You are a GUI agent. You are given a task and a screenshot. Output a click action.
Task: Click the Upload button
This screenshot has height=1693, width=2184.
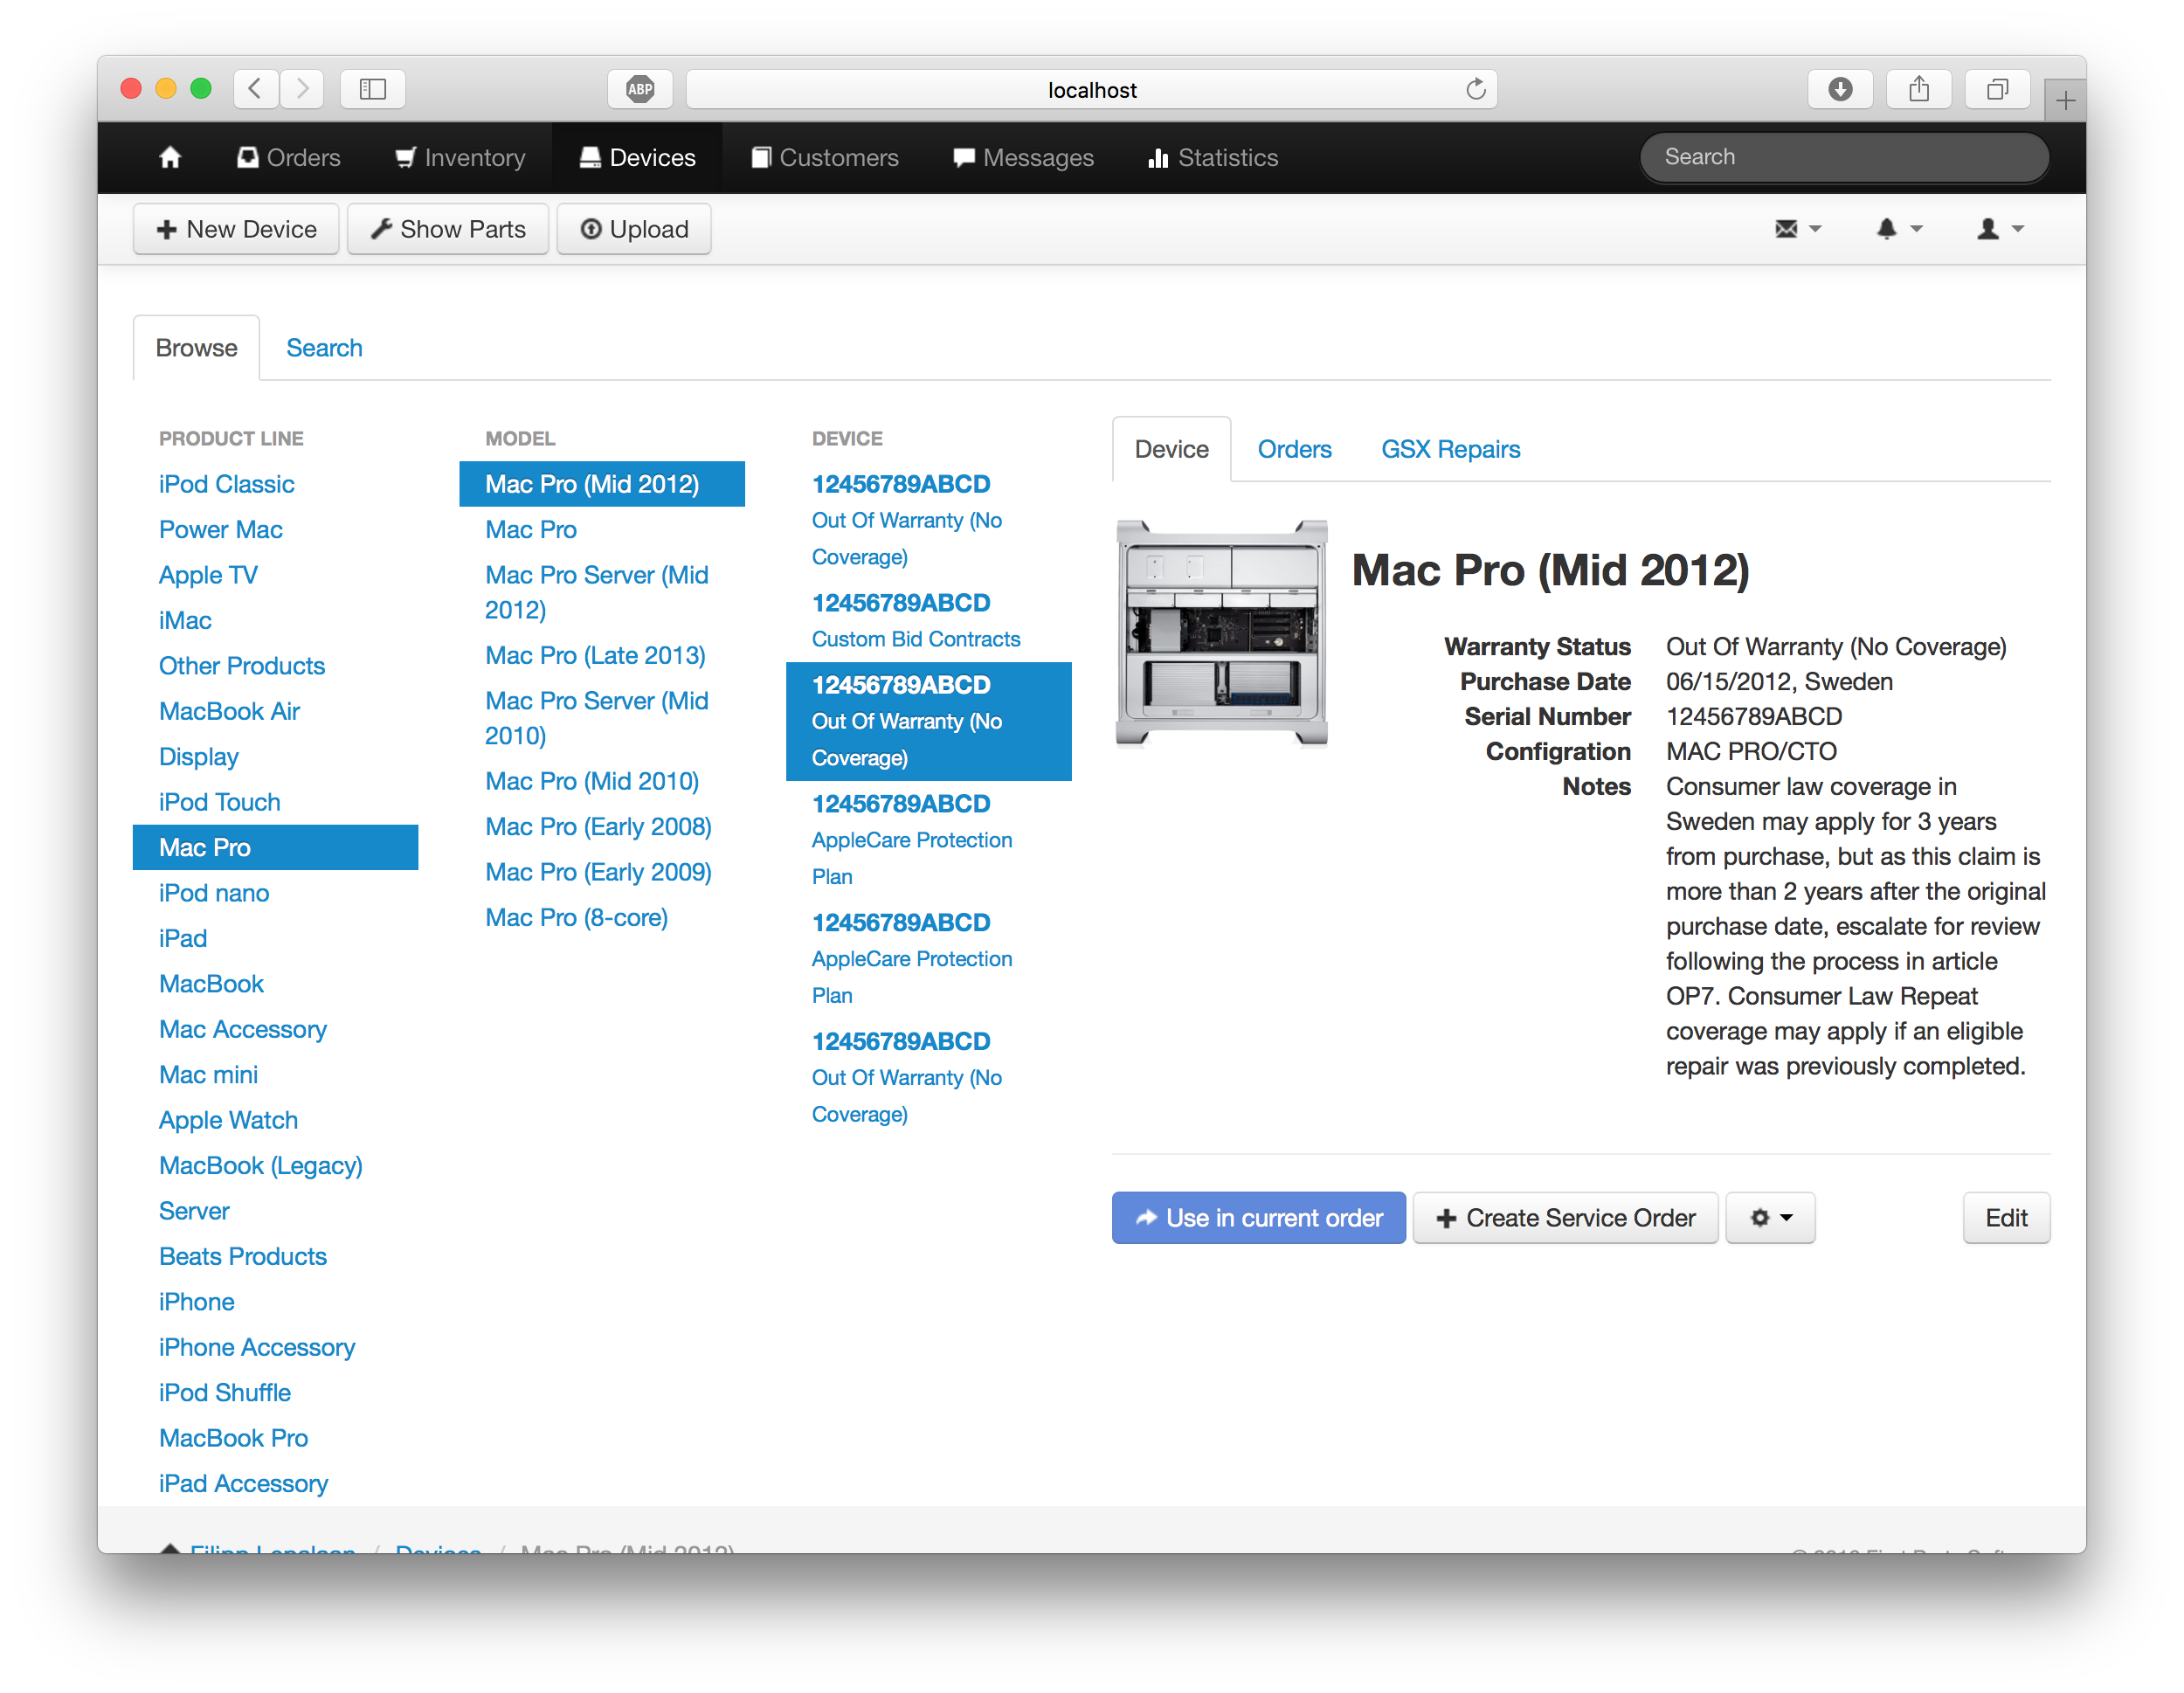634,229
